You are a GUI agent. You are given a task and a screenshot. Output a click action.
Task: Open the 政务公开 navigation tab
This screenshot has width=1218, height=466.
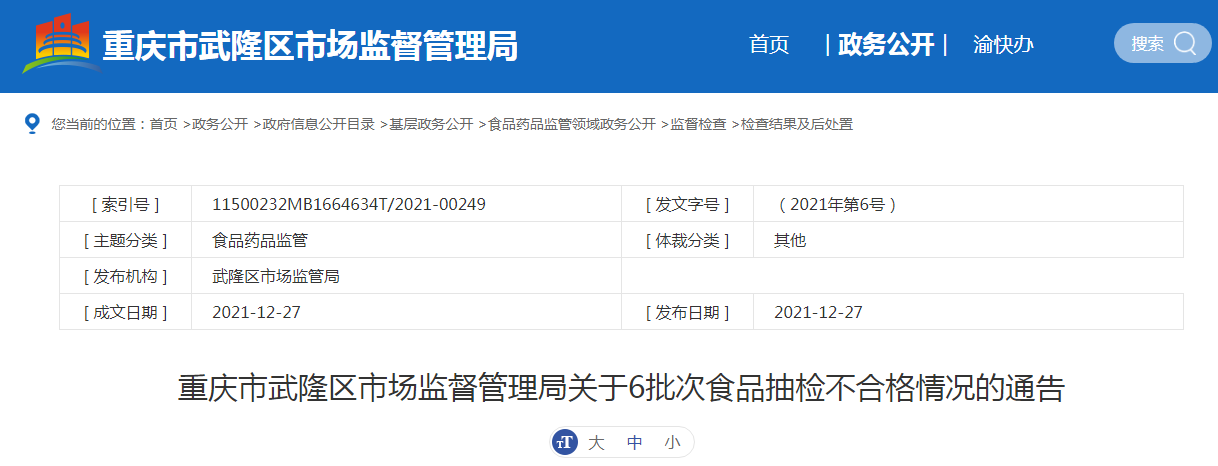885,44
